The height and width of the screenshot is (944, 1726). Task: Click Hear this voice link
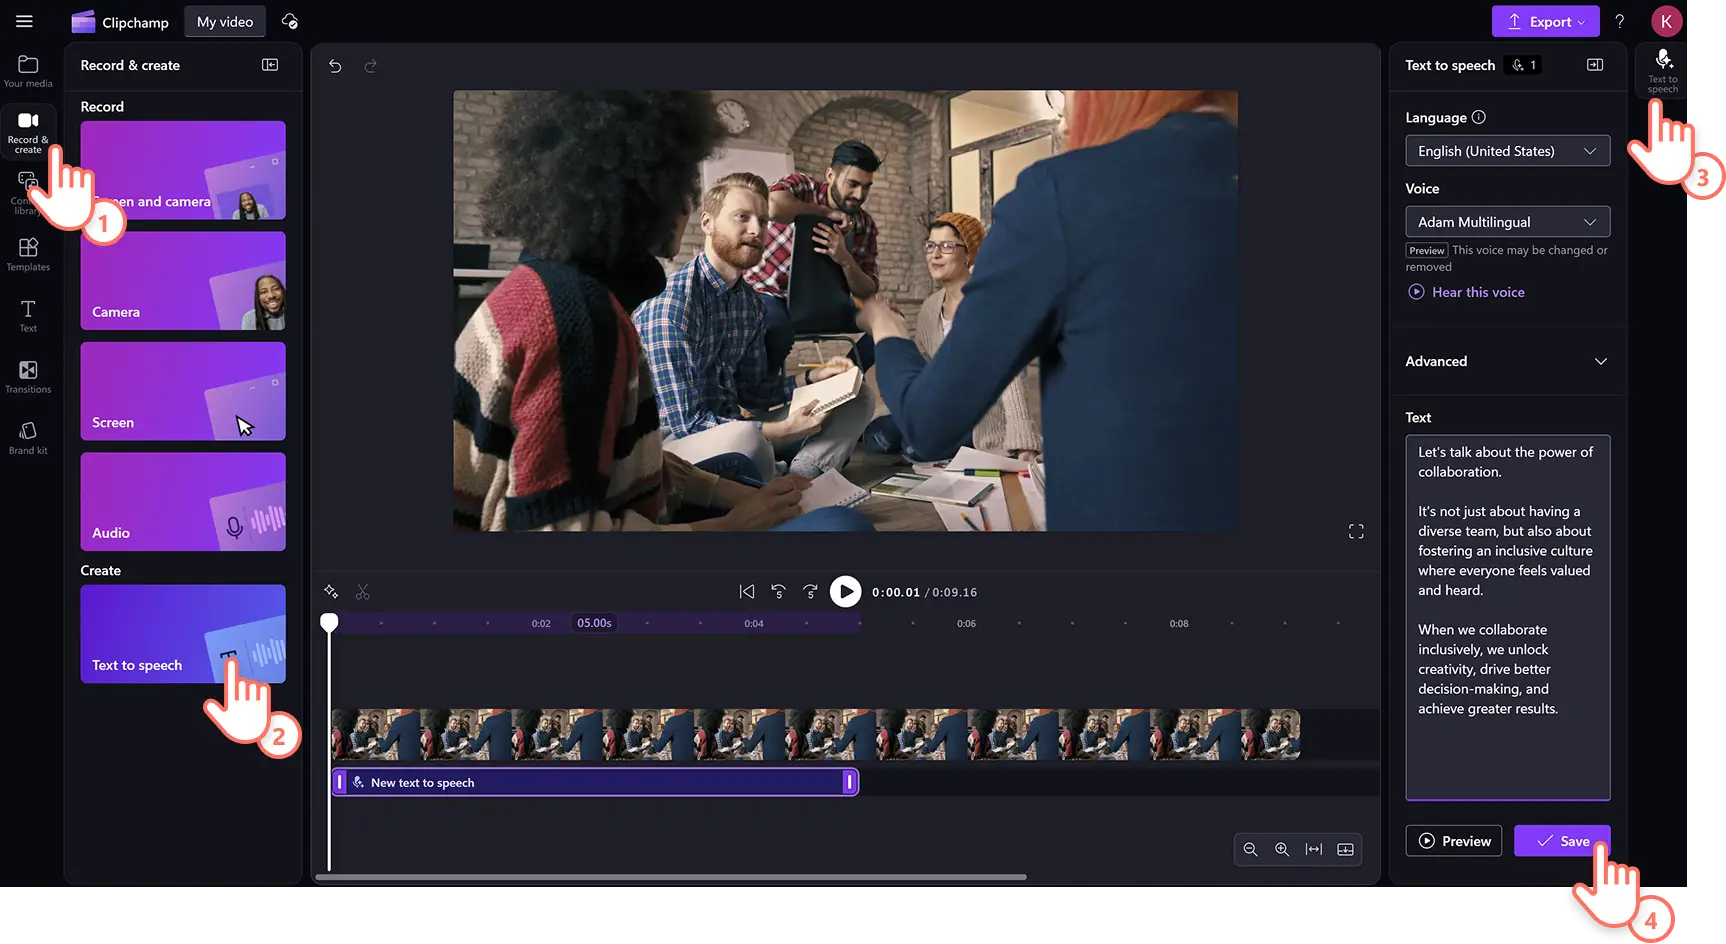[1467, 292]
